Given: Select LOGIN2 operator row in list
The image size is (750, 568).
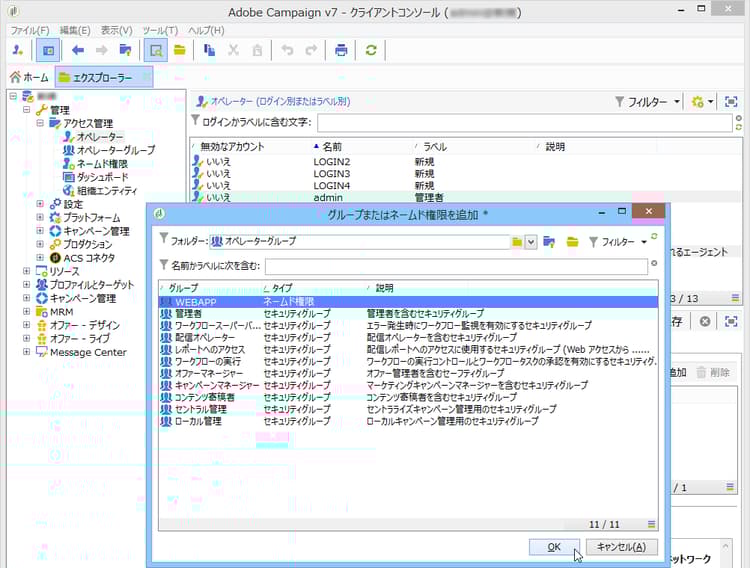Looking at the screenshot, I should pos(466,162).
